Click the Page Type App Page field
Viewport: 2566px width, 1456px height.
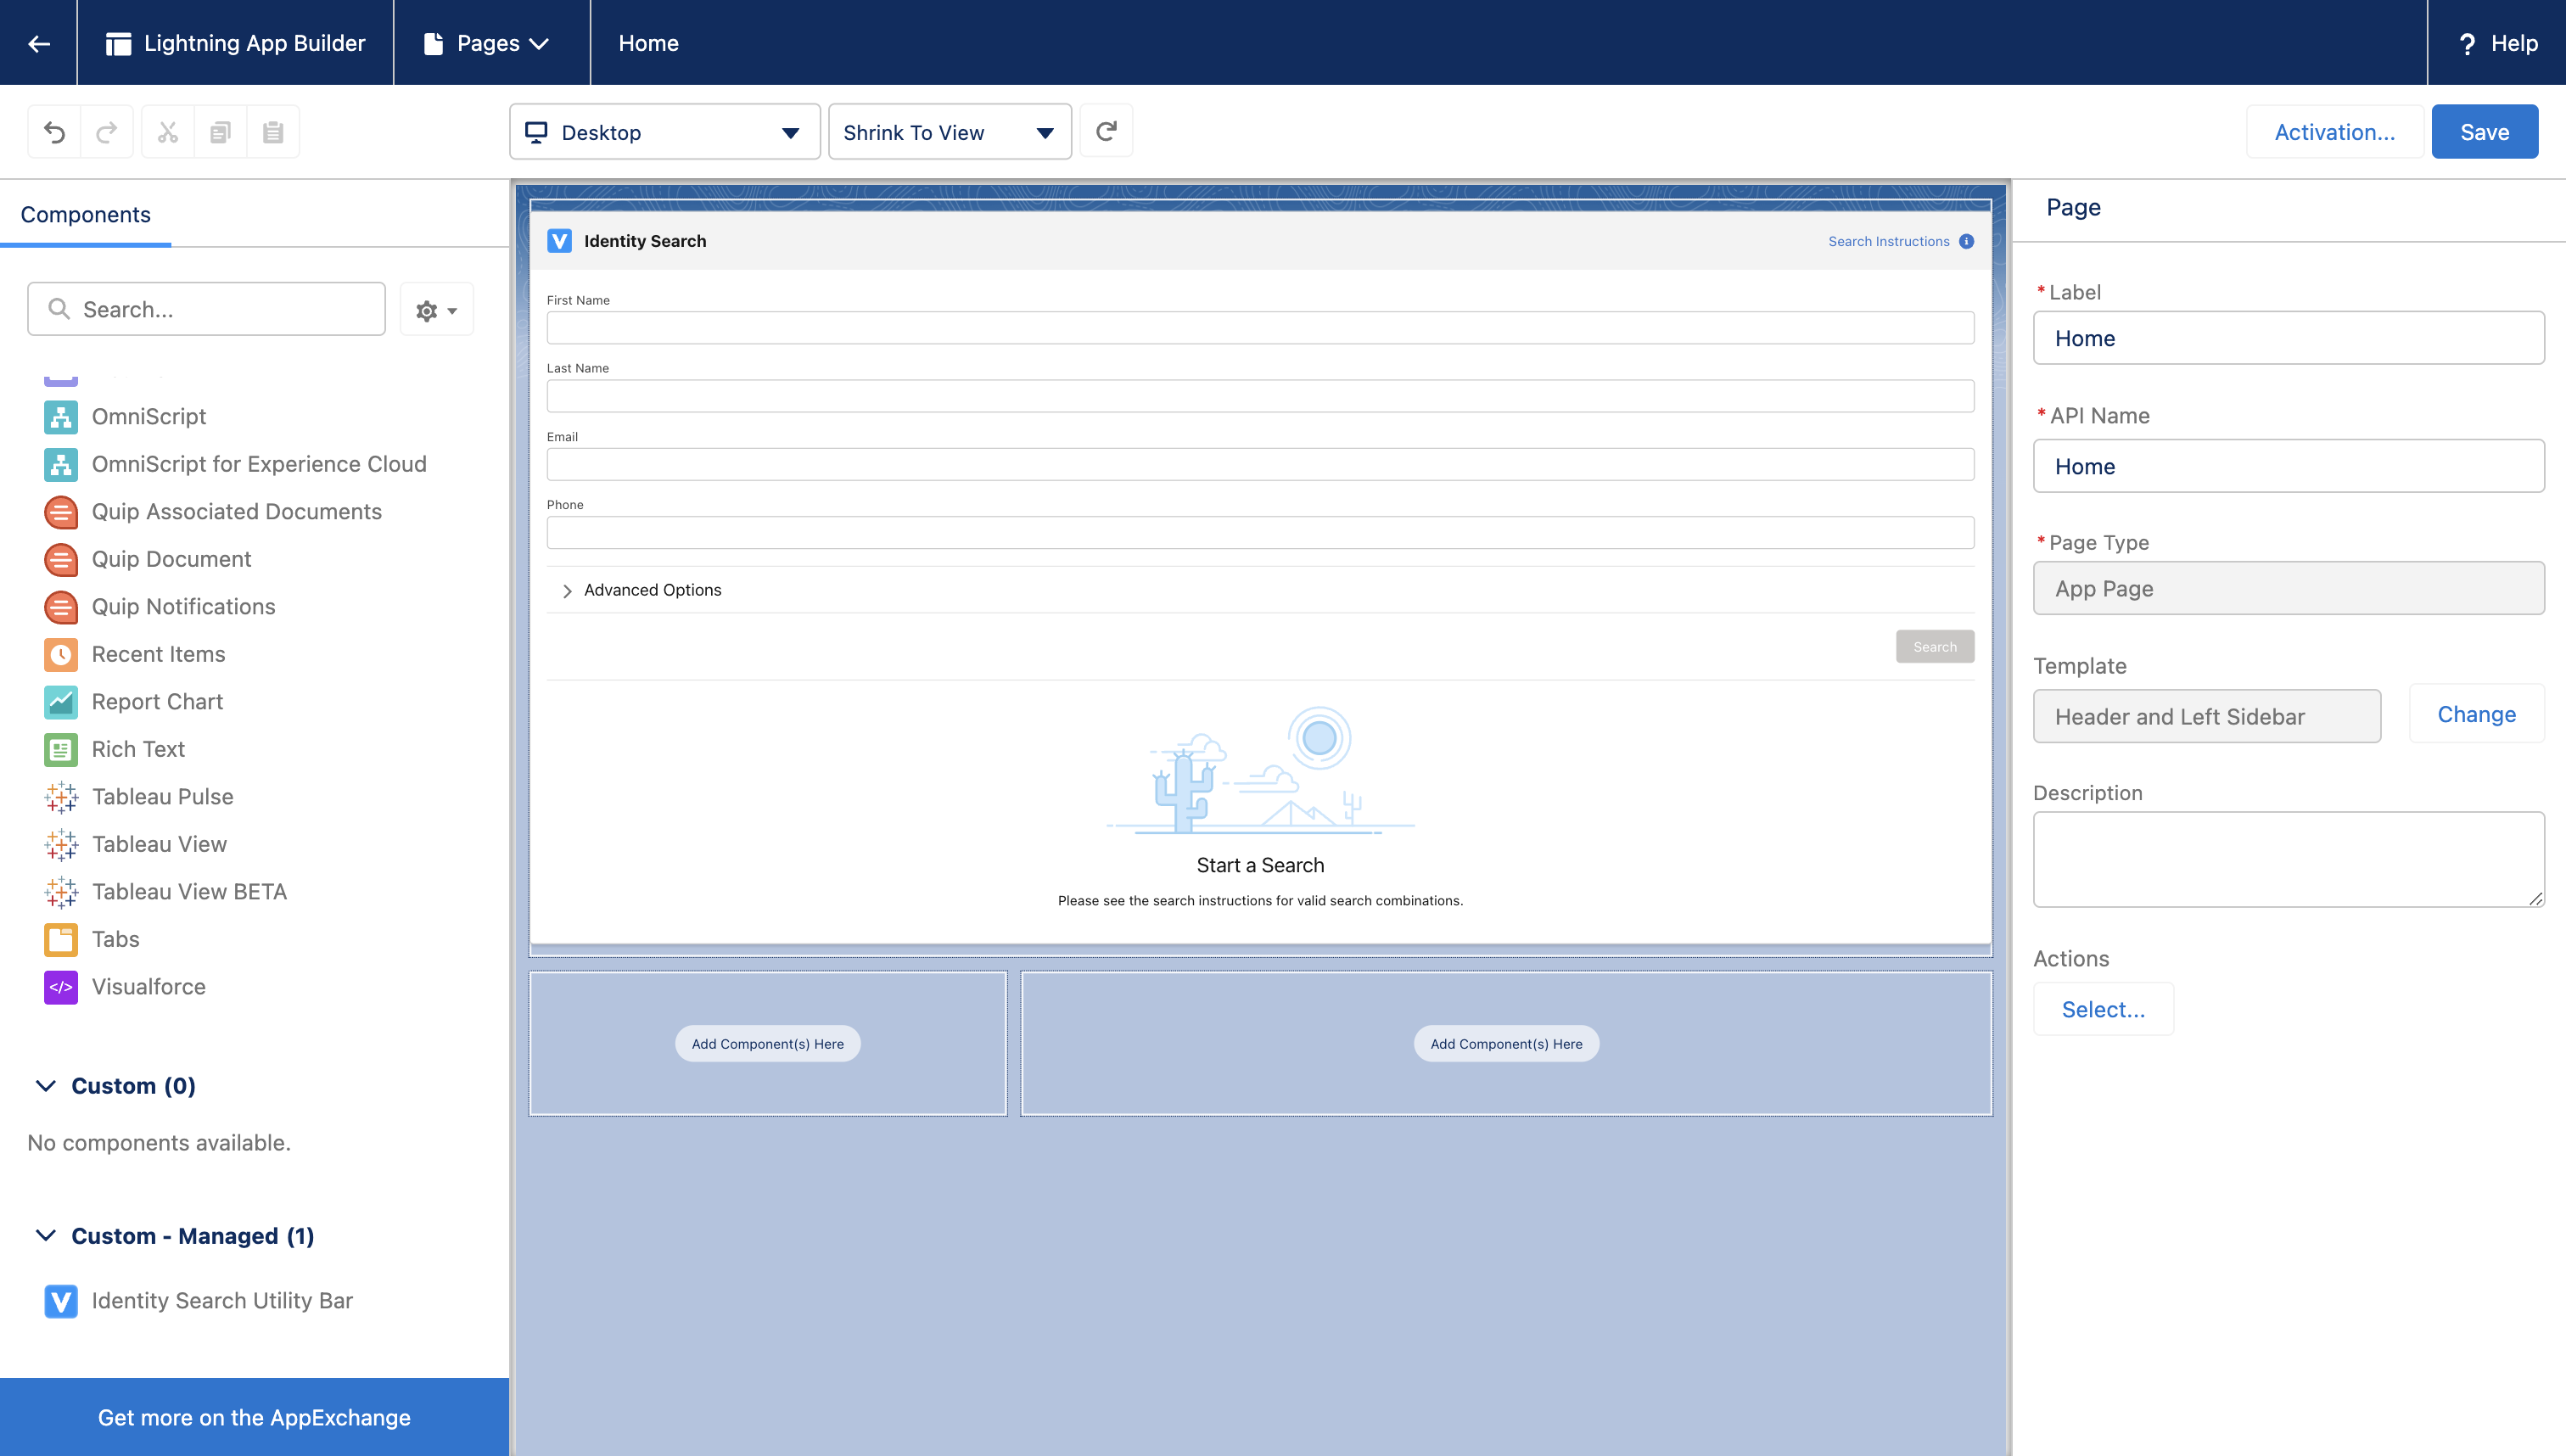[2288, 588]
